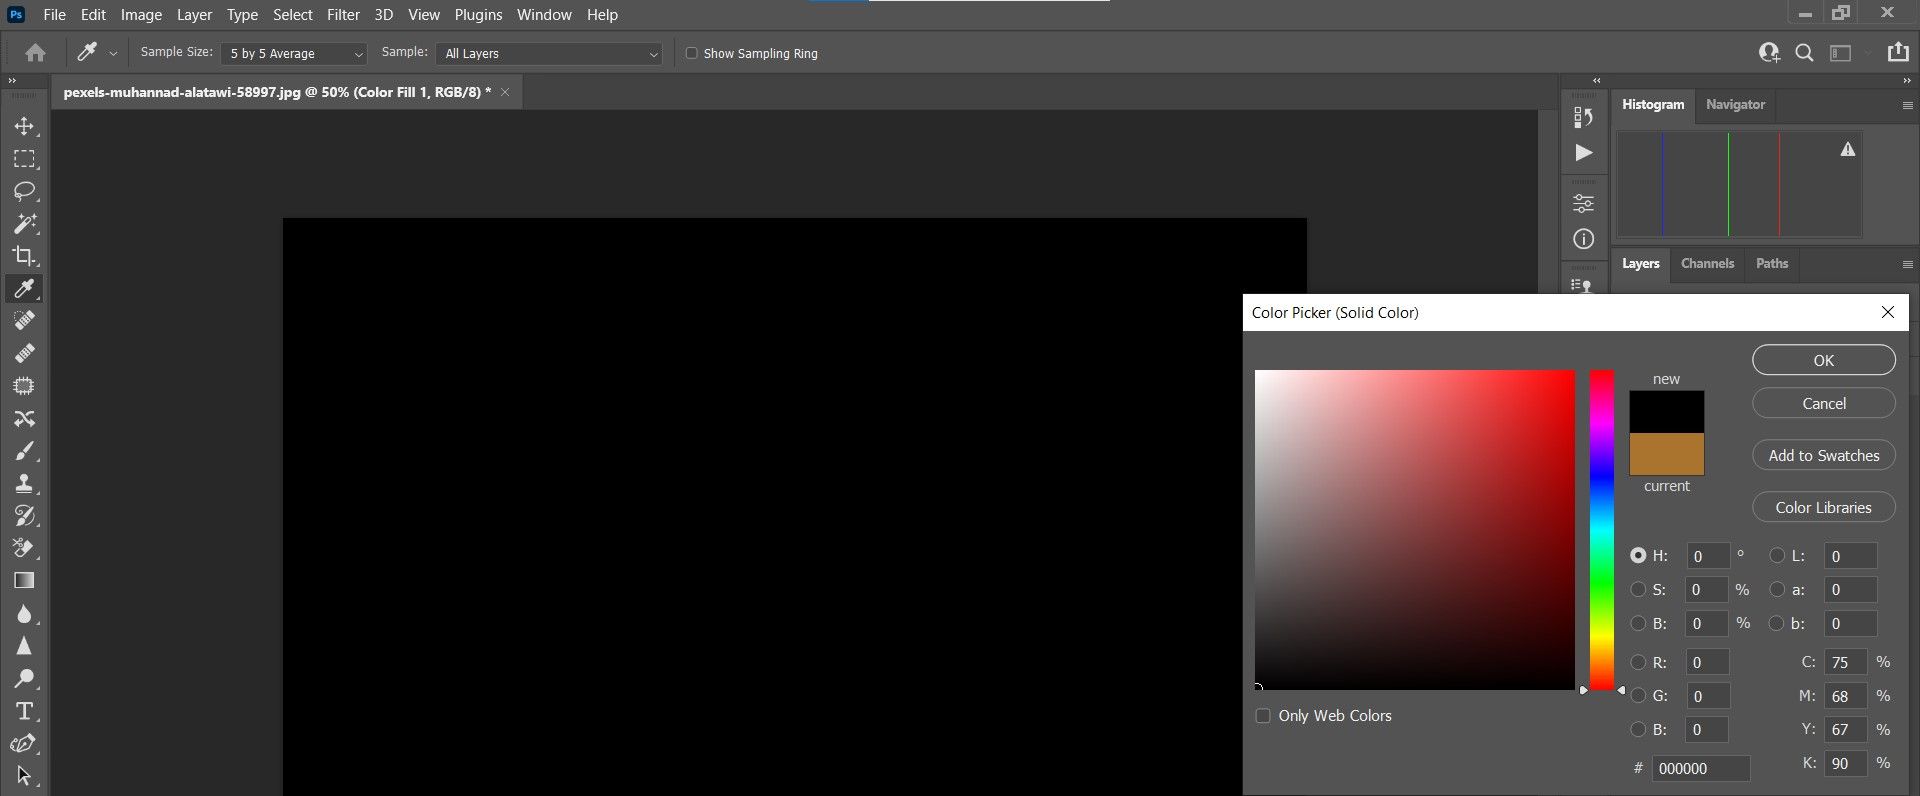Open the Layers panel options menu
This screenshot has height=796, width=1920.
click(x=1907, y=265)
